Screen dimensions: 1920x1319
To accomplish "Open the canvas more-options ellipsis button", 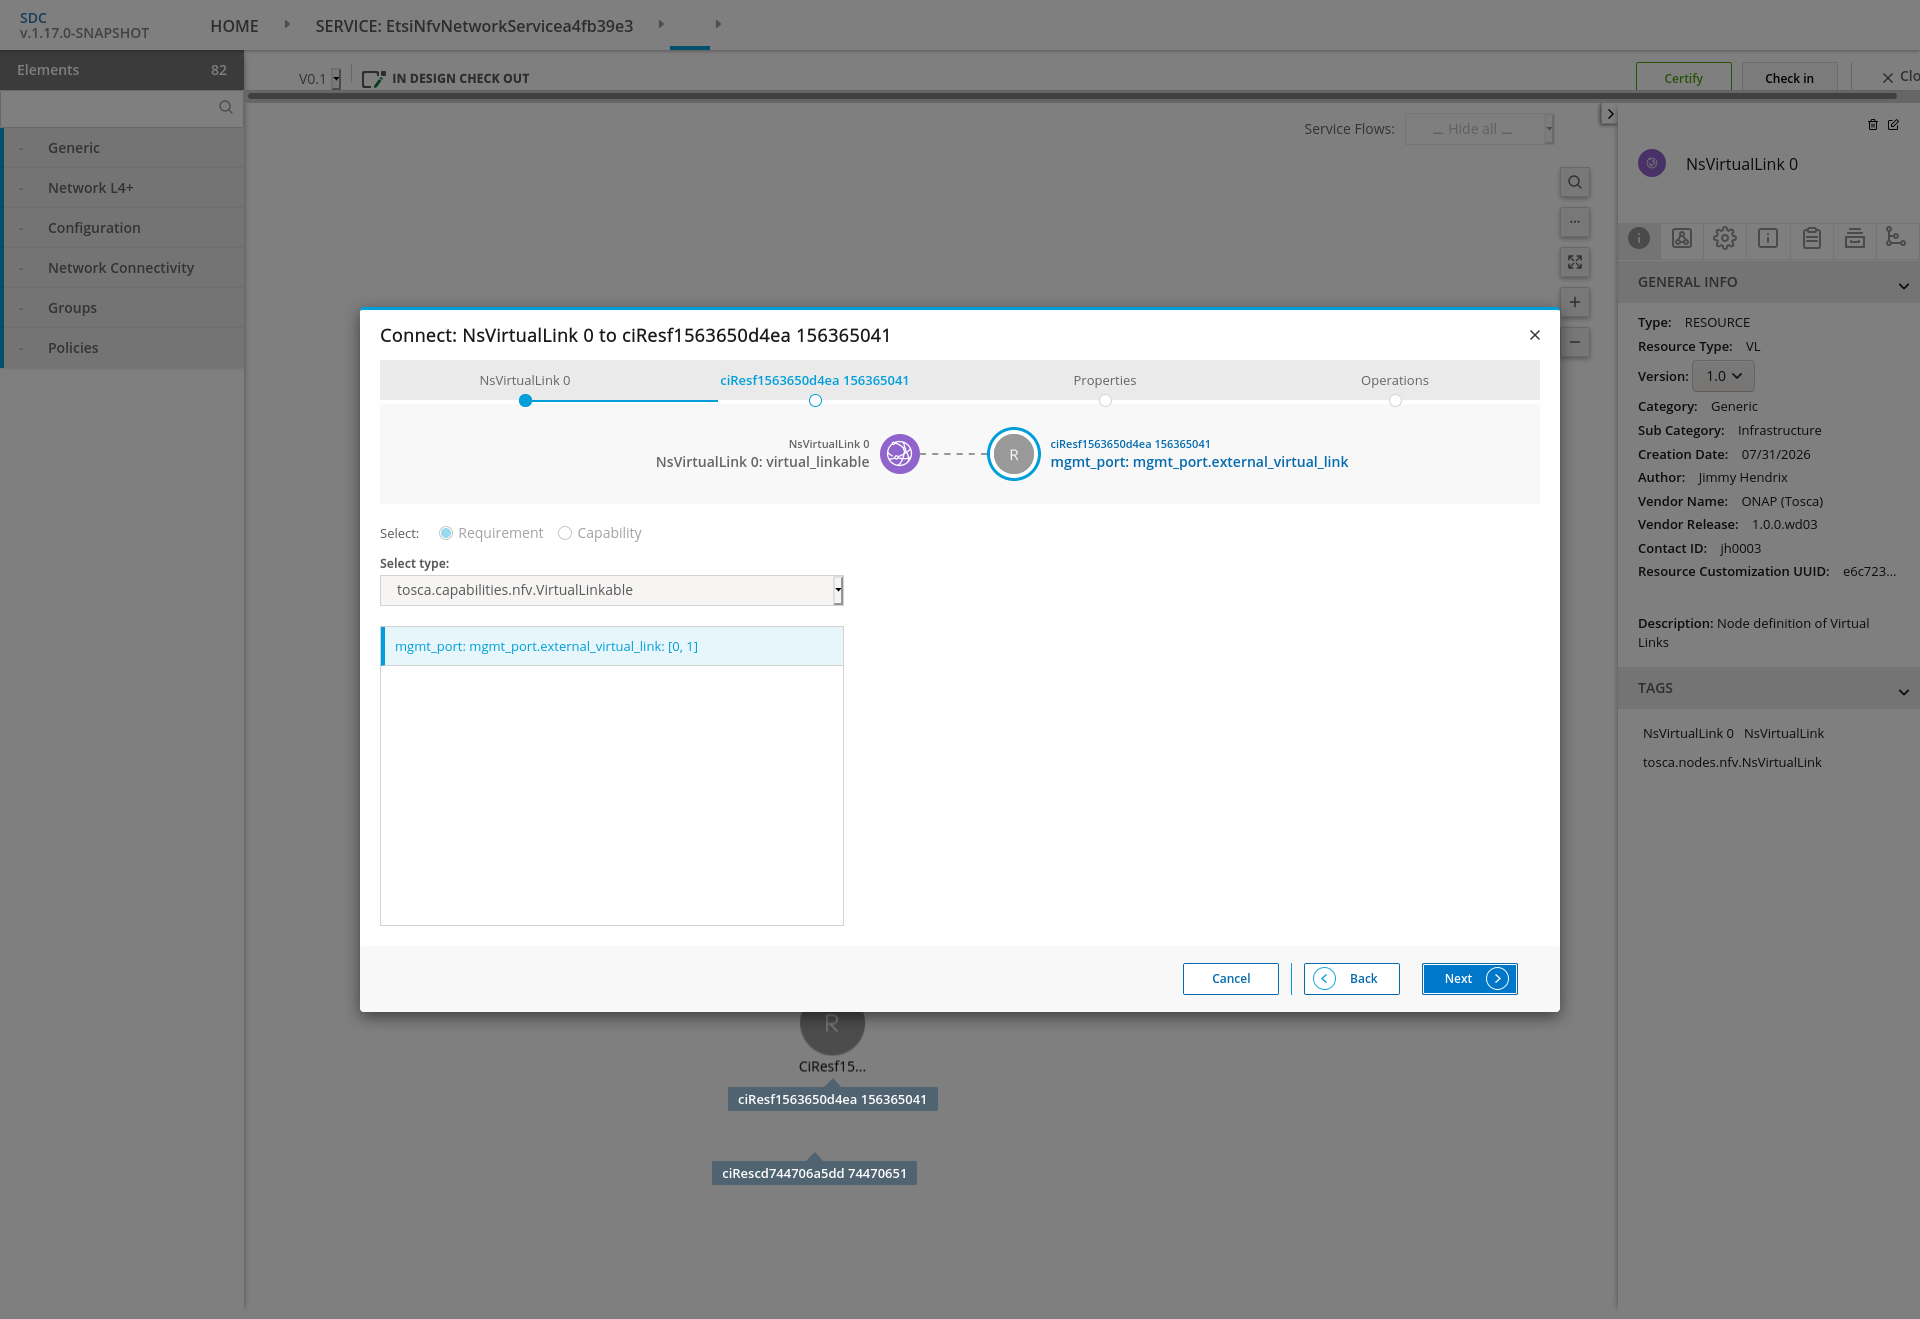I will click(1575, 222).
